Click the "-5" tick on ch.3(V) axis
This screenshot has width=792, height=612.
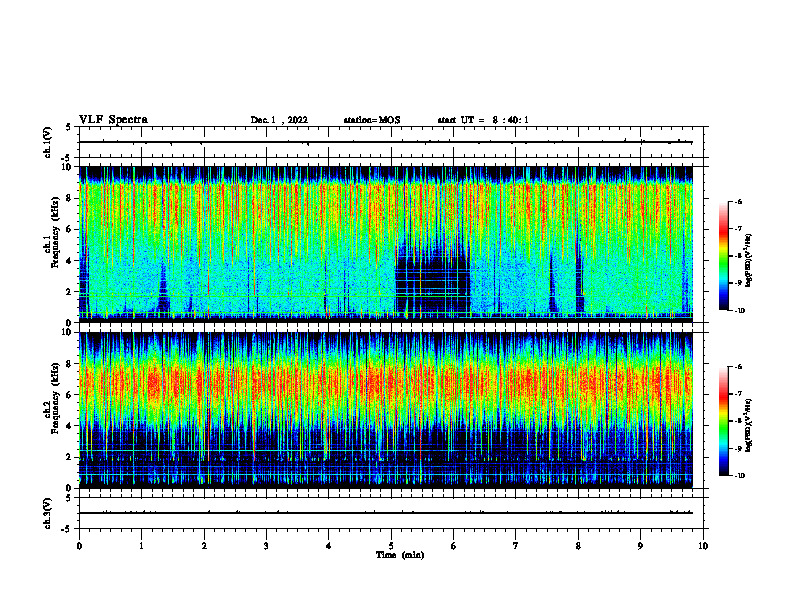pos(66,529)
